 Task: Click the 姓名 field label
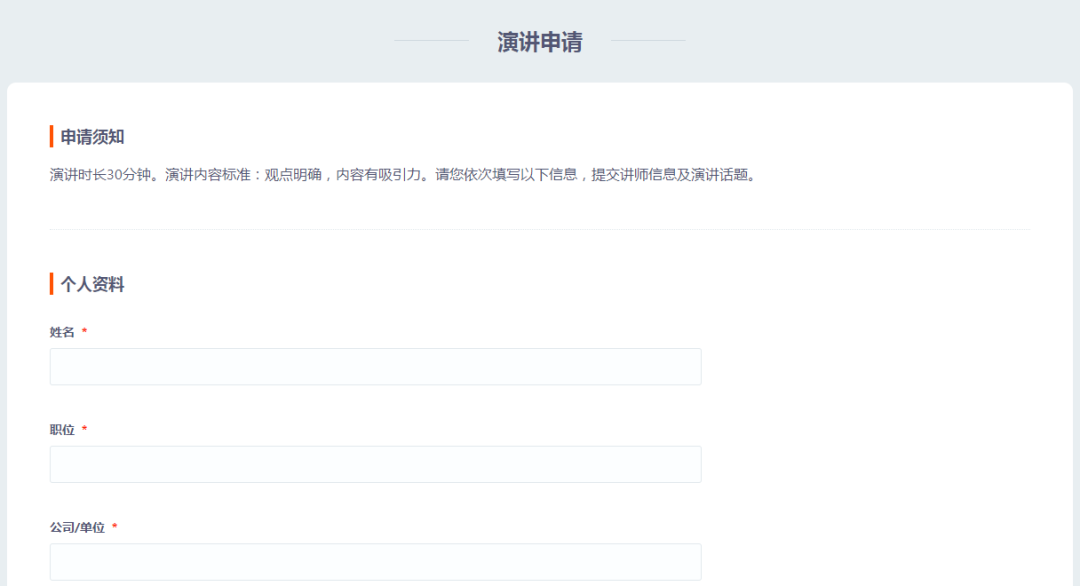(62, 332)
